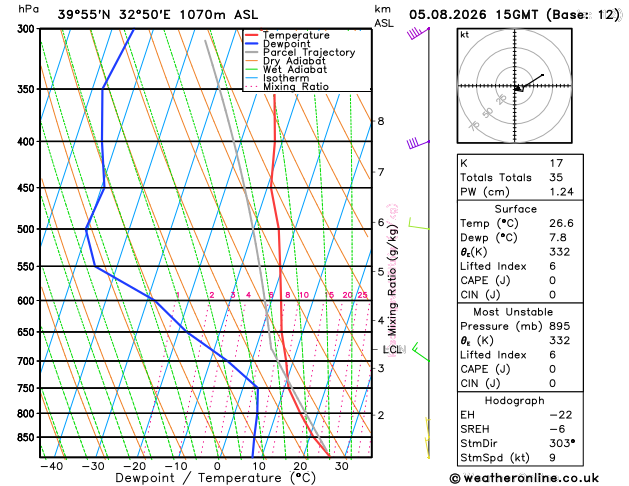629x486 pixels.
Task: Click the Surface section heading
Action: coord(515,209)
